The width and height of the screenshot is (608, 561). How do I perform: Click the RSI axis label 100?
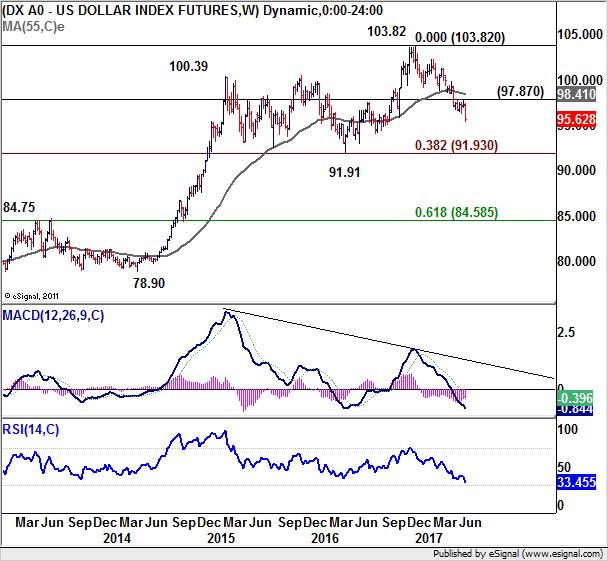568,429
